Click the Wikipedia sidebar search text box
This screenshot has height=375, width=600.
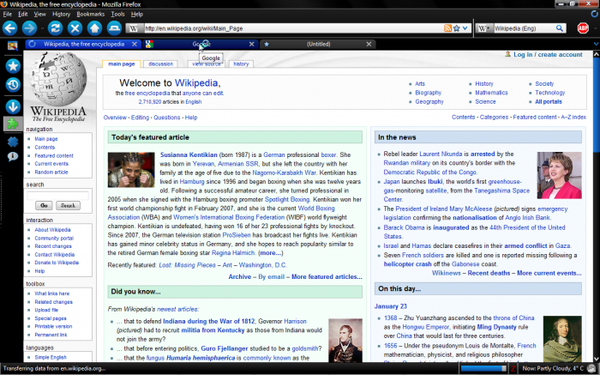point(58,196)
